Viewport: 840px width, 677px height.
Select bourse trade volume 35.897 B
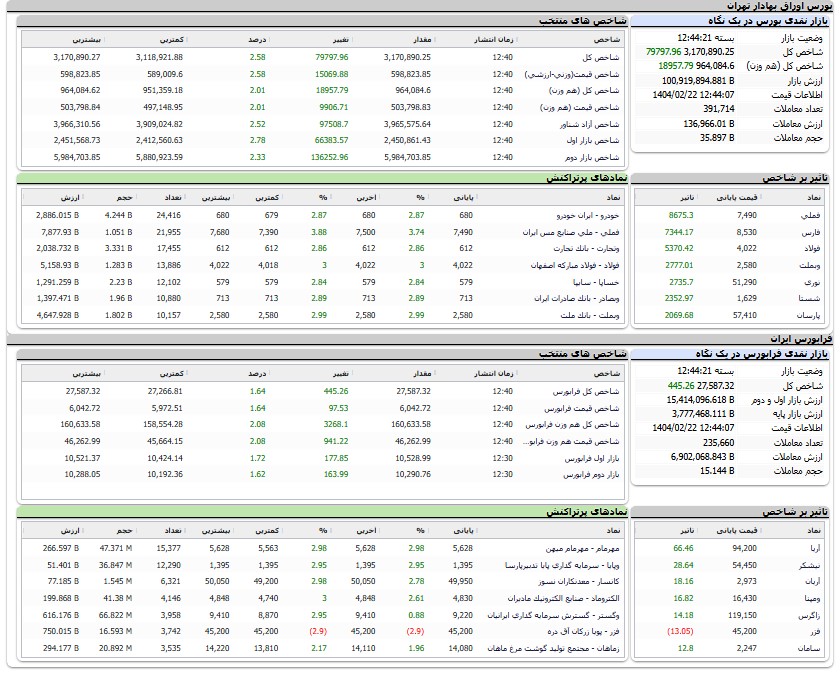coord(717,138)
